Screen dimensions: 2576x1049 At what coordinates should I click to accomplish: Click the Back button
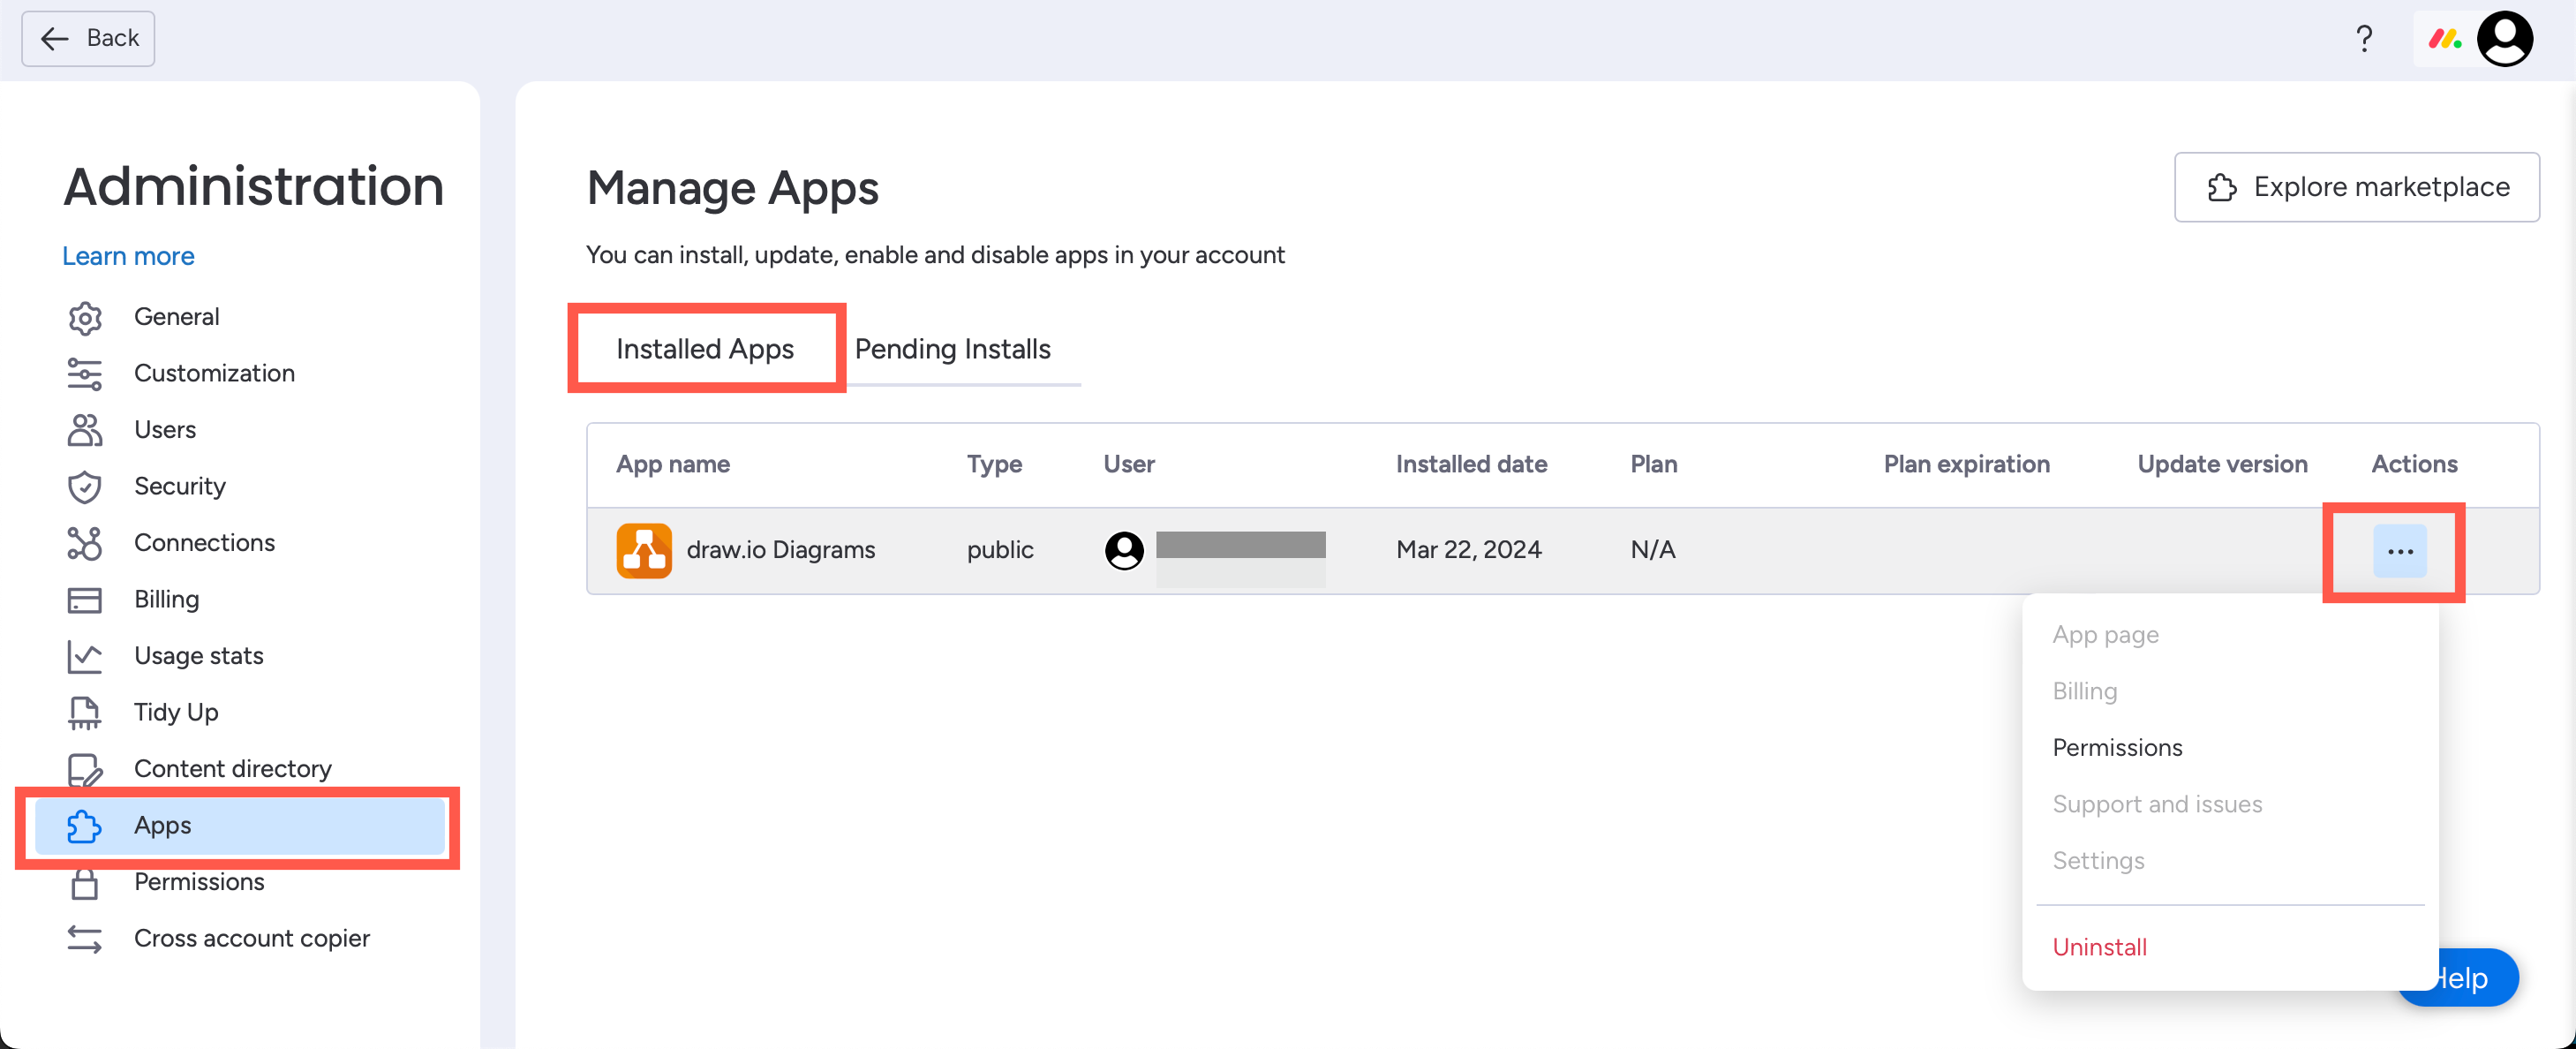(x=87, y=38)
